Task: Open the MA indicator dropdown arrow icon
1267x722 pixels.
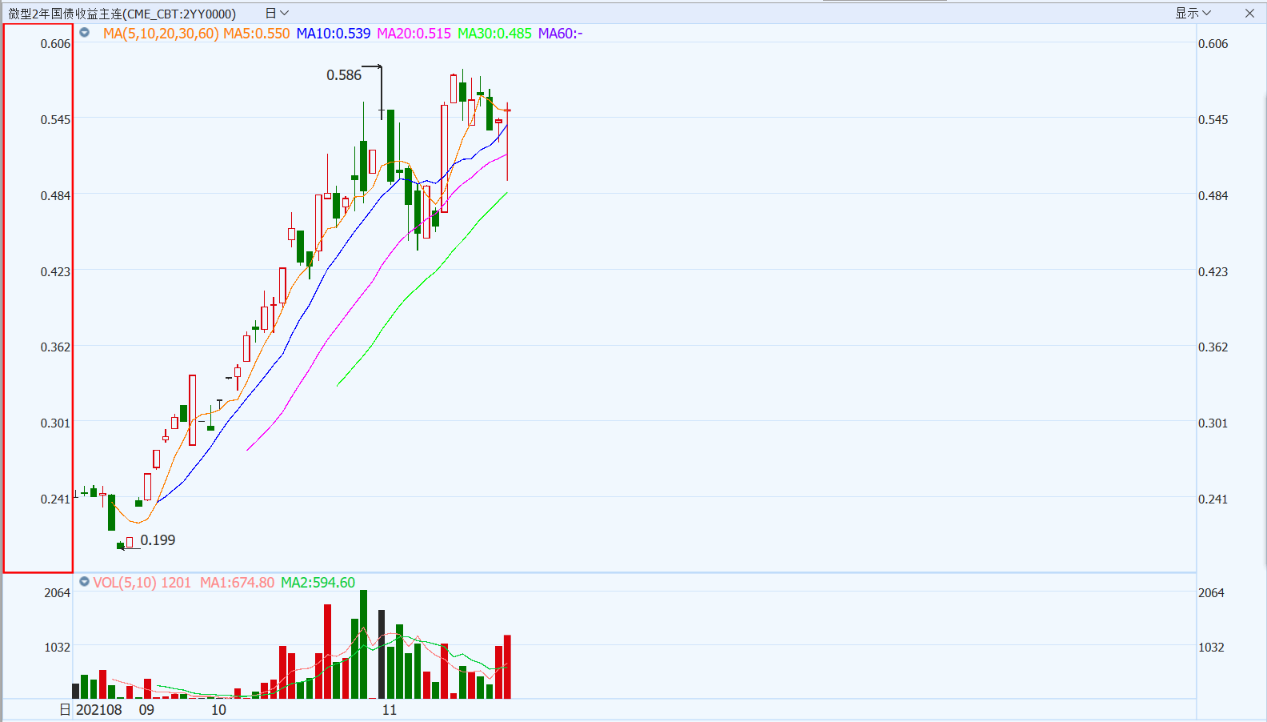Action: [84, 33]
